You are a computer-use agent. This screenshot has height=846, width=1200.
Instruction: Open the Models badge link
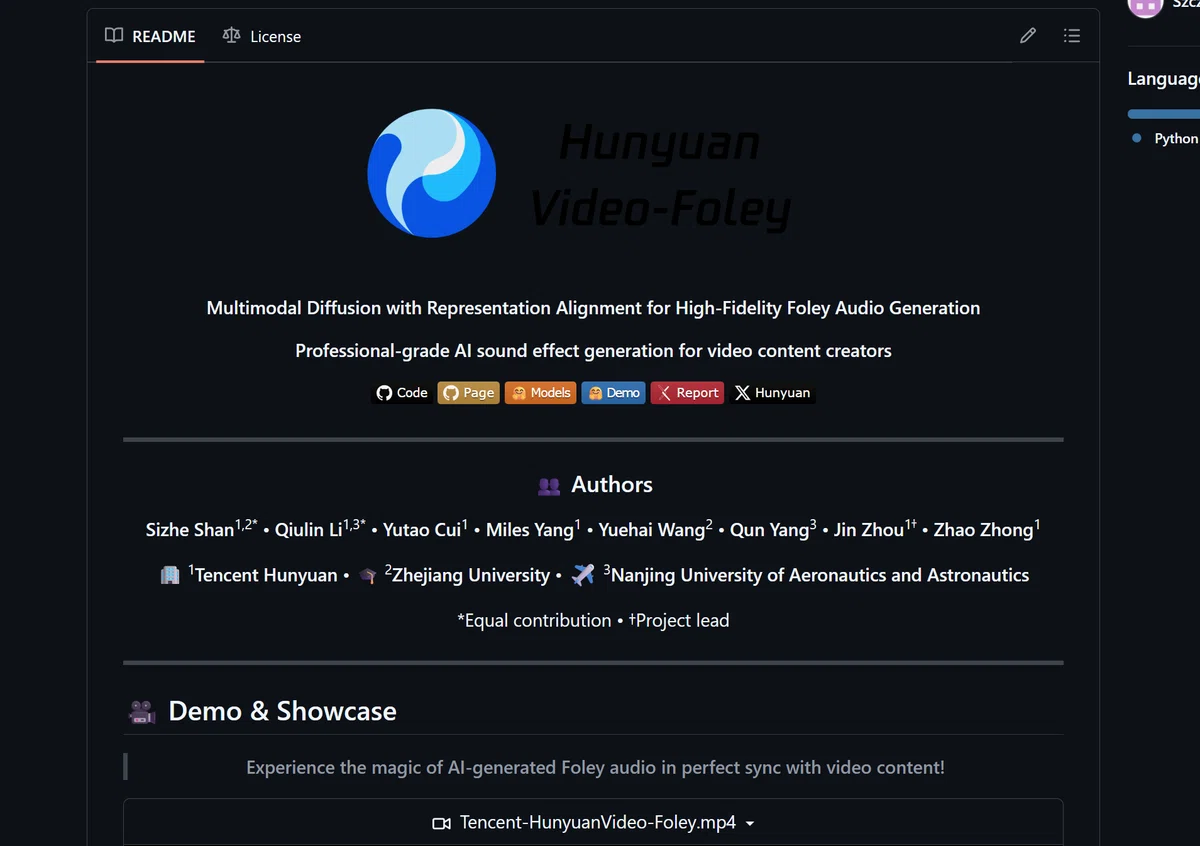coord(541,393)
